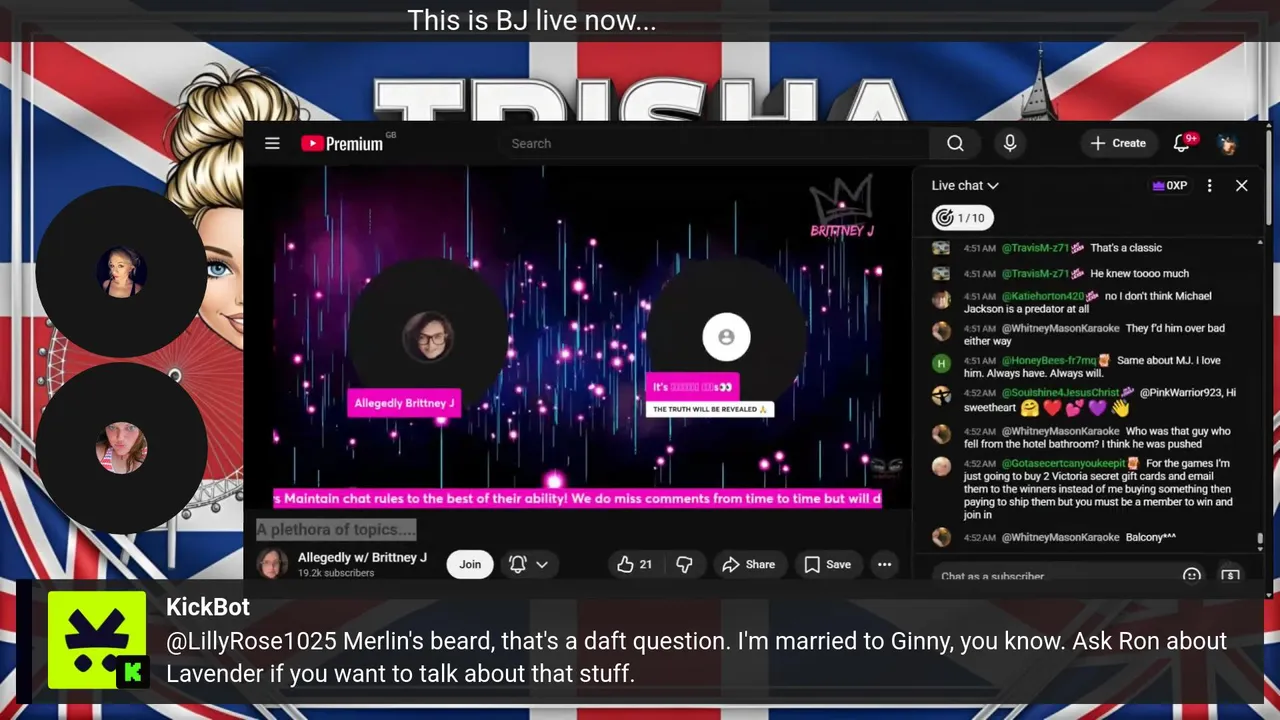Select @TravisM-z71 "He knew toooo much" message
Image resolution: width=1280 pixels, height=720 pixels.
tap(1095, 273)
